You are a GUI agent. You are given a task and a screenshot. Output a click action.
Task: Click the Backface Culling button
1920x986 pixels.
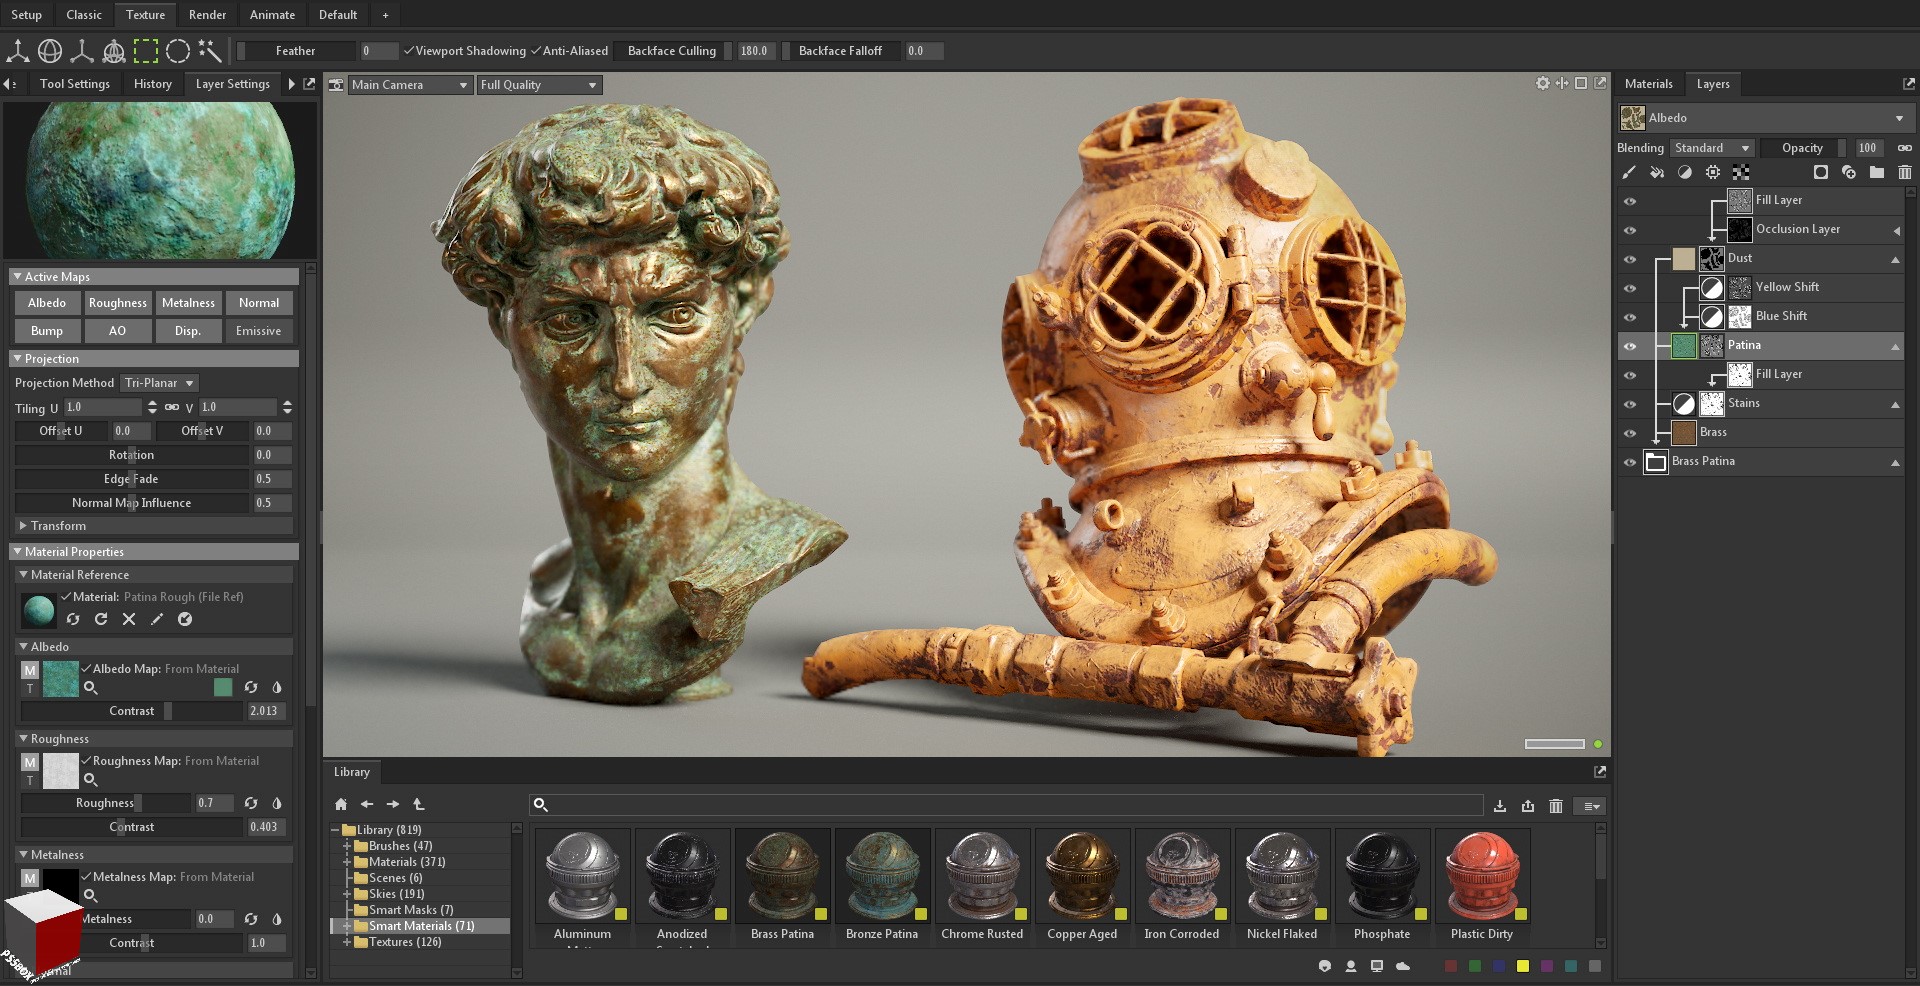pos(672,51)
